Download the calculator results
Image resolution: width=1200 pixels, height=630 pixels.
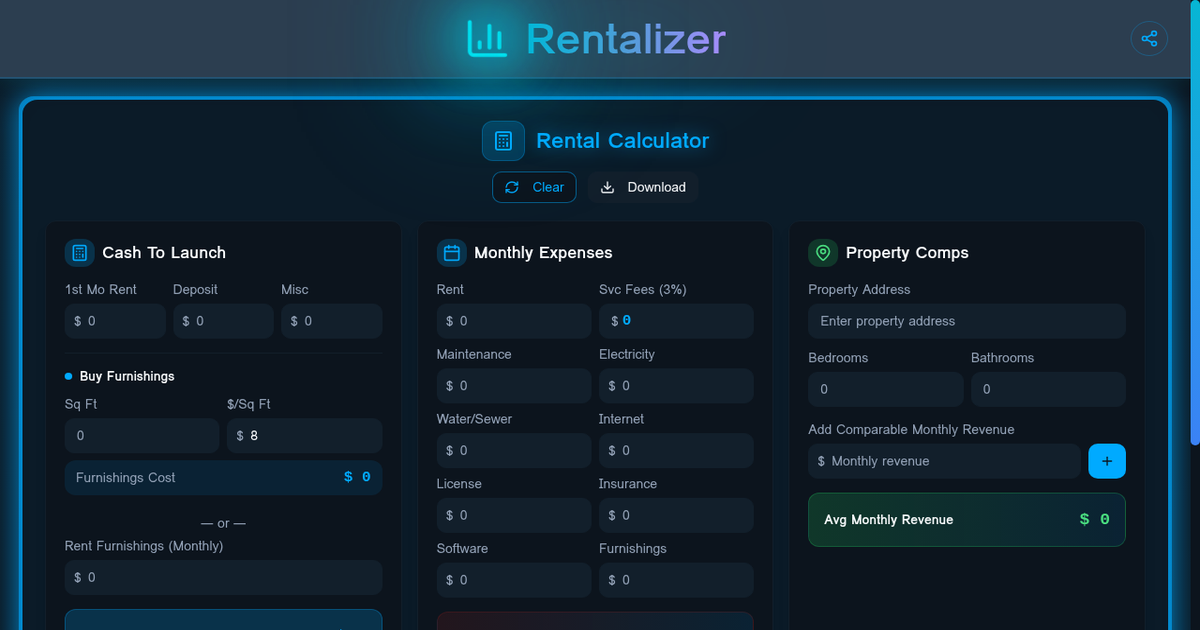coord(643,187)
